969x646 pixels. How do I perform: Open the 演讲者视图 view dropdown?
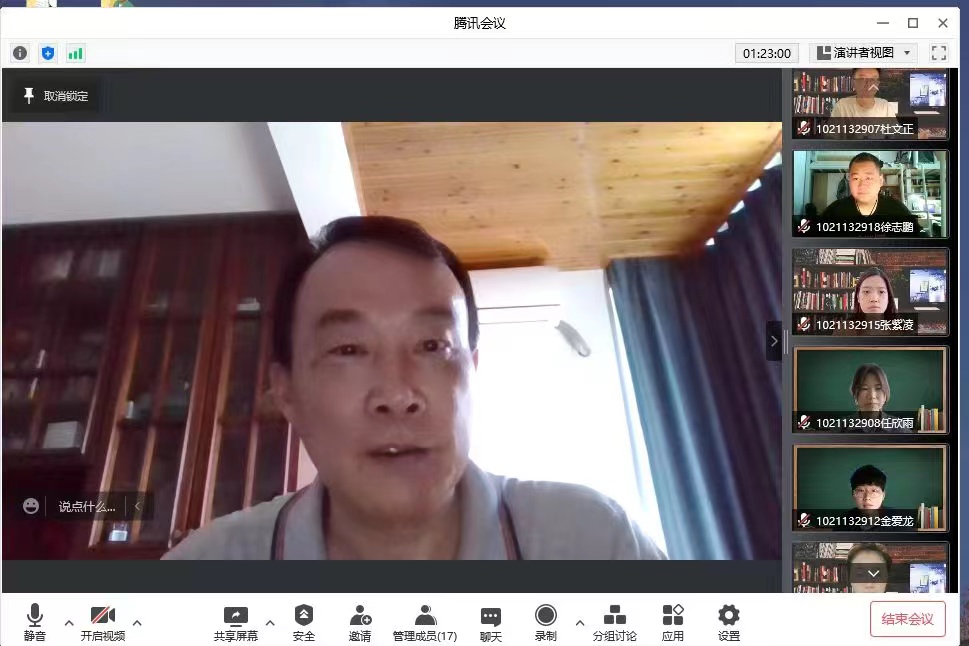pyautogui.click(x=864, y=53)
